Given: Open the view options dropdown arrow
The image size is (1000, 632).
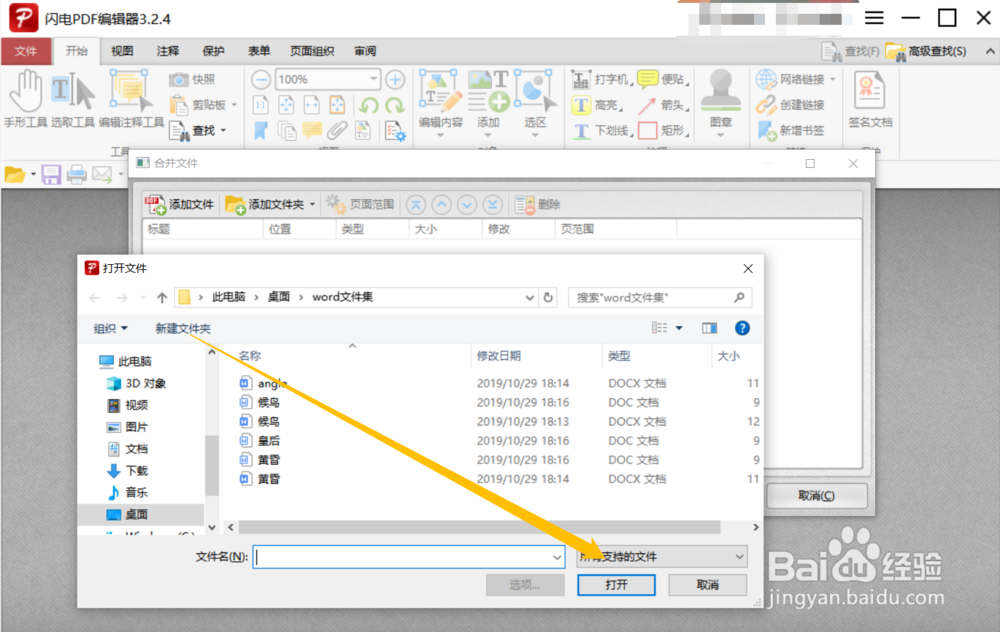Looking at the screenshot, I should click(679, 328).
